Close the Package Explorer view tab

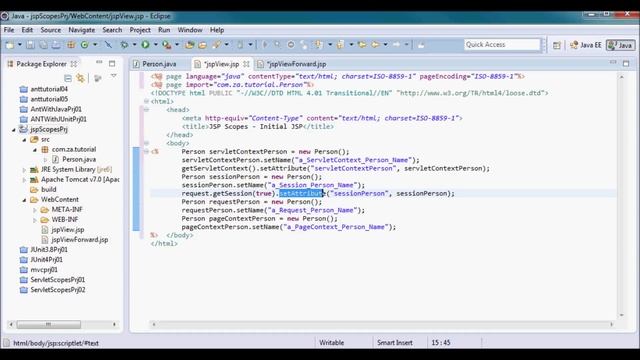(x=74, y=64)
